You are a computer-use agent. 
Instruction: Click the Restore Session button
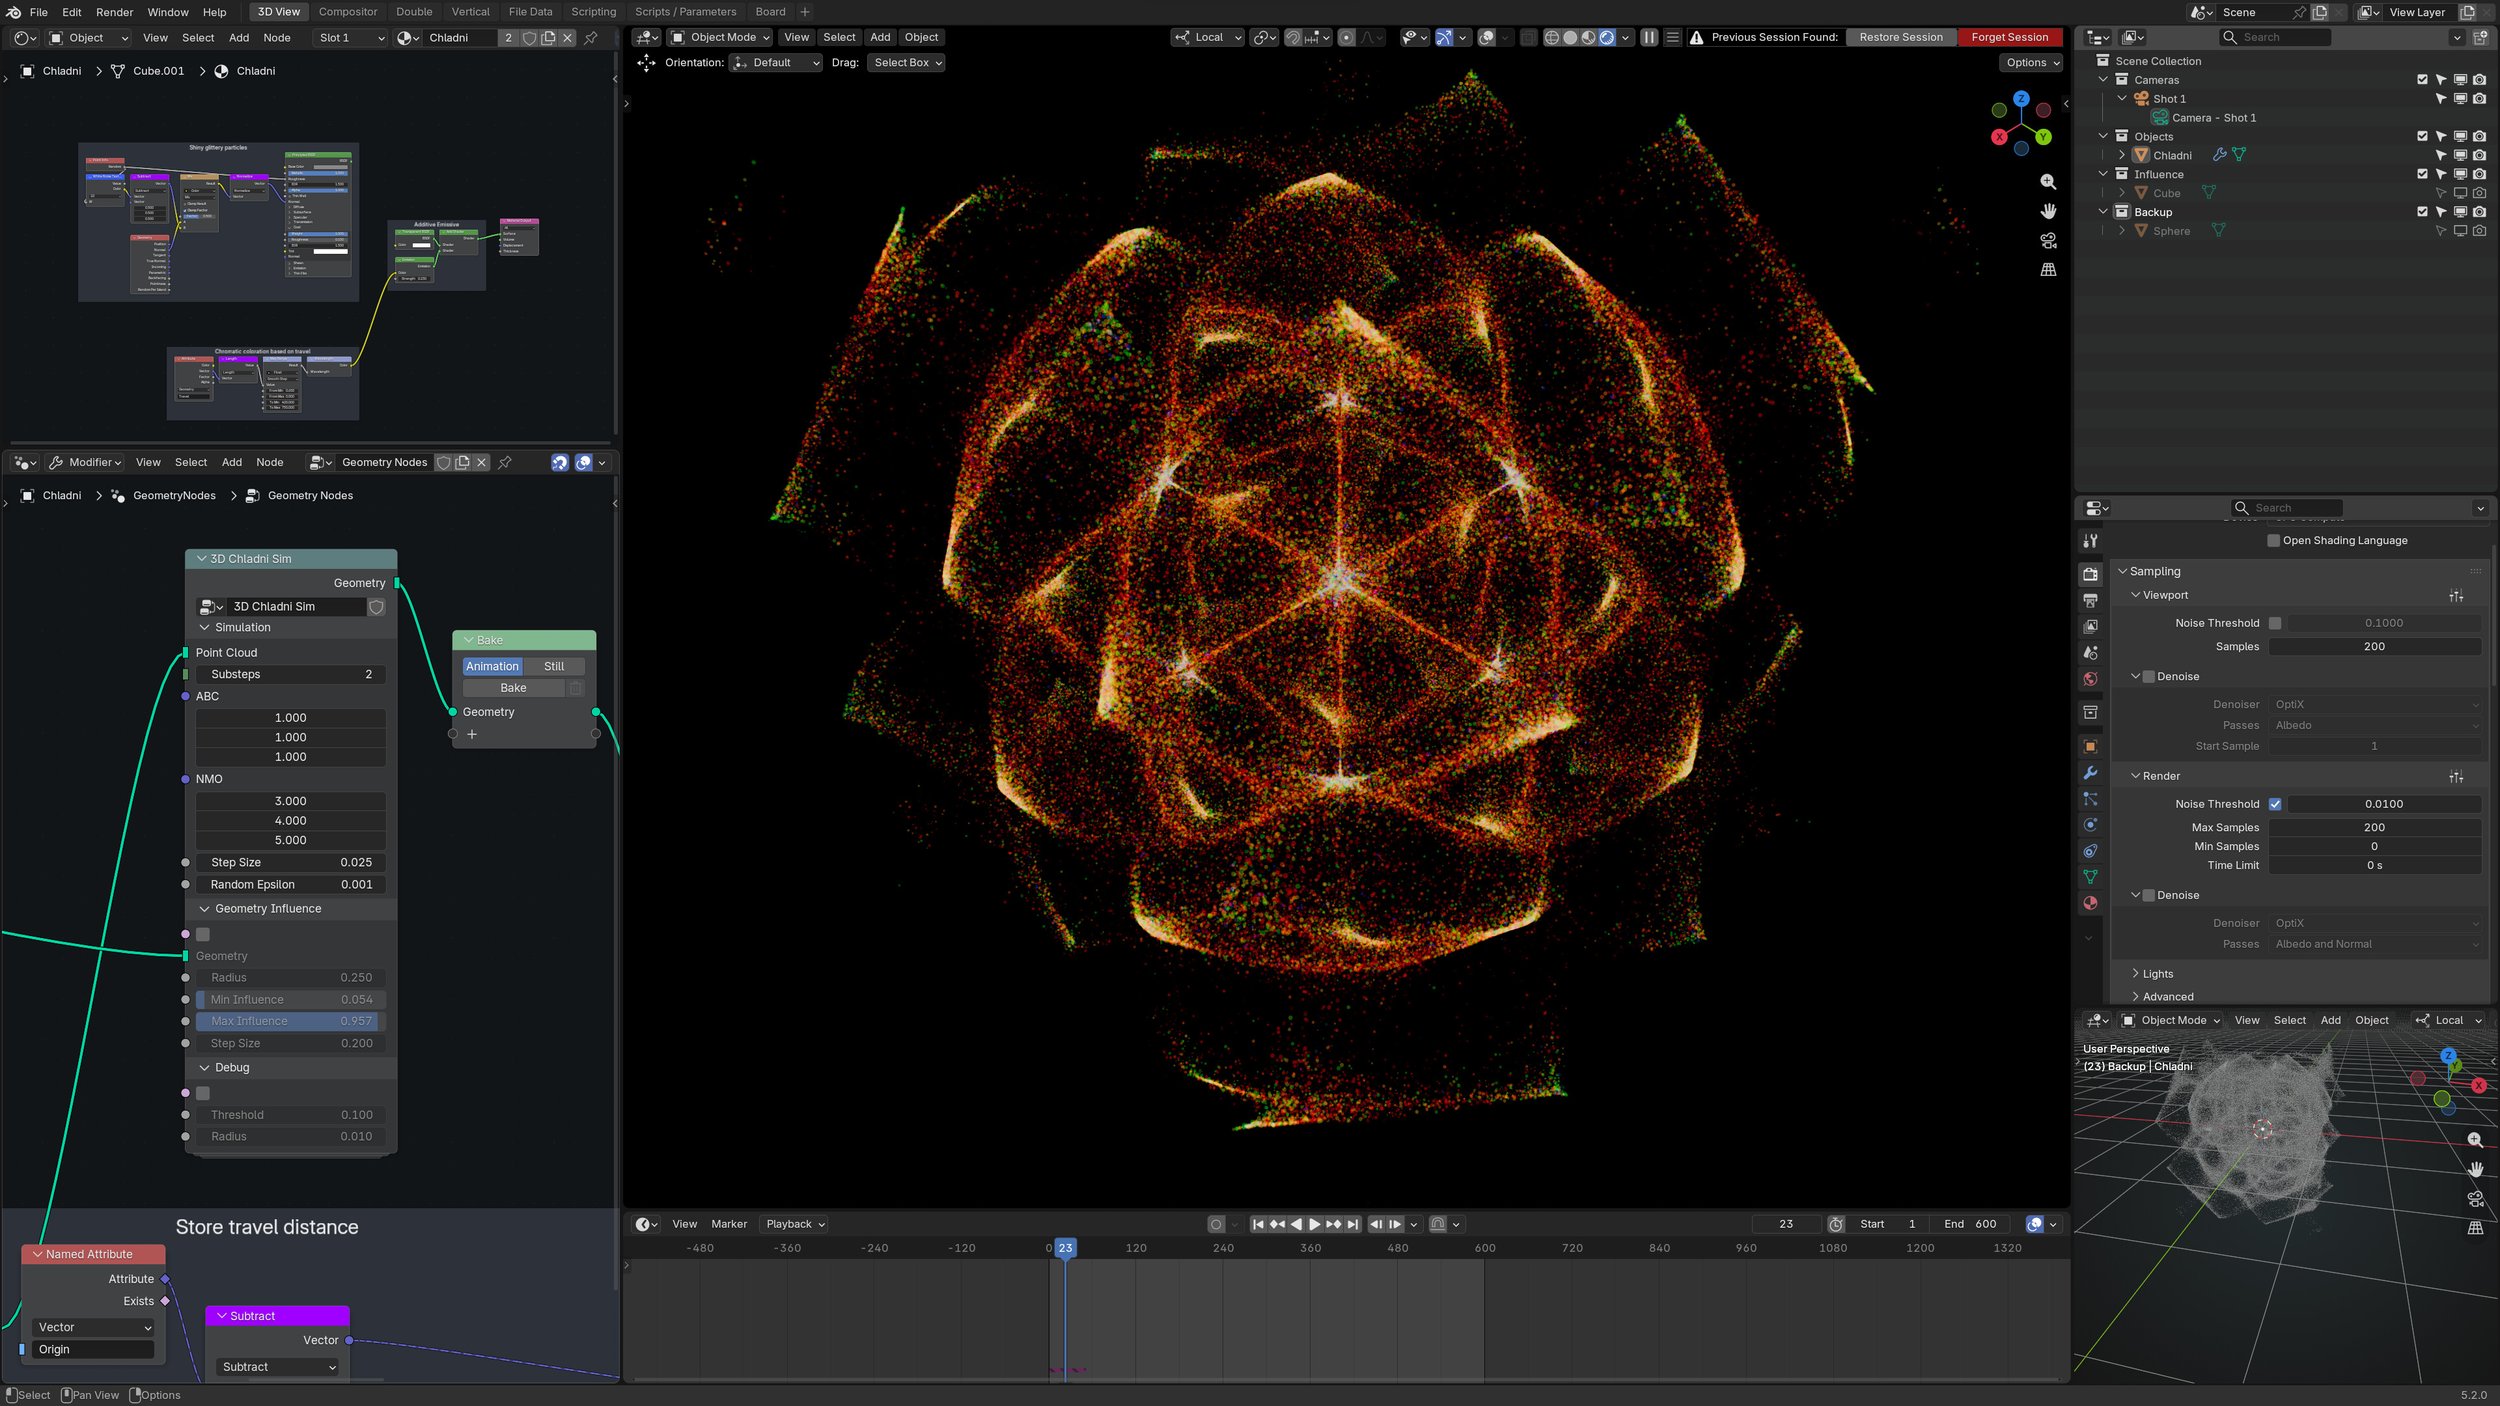[1901, 37]
